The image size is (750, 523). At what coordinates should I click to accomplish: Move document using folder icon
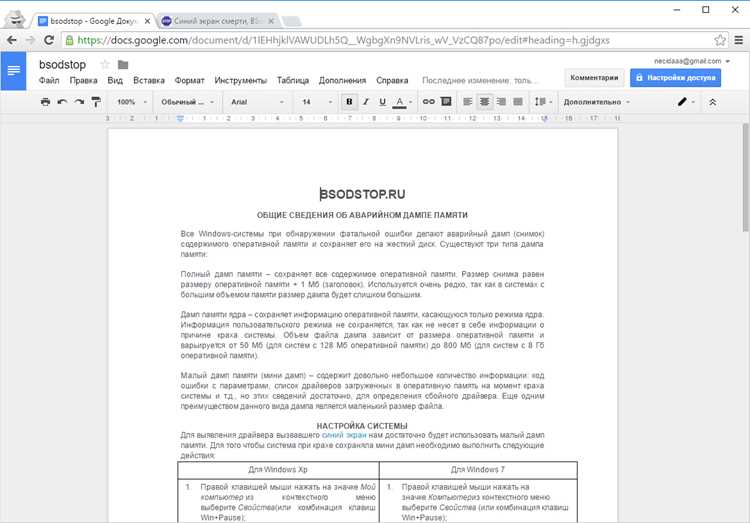[x=123, y=64]
